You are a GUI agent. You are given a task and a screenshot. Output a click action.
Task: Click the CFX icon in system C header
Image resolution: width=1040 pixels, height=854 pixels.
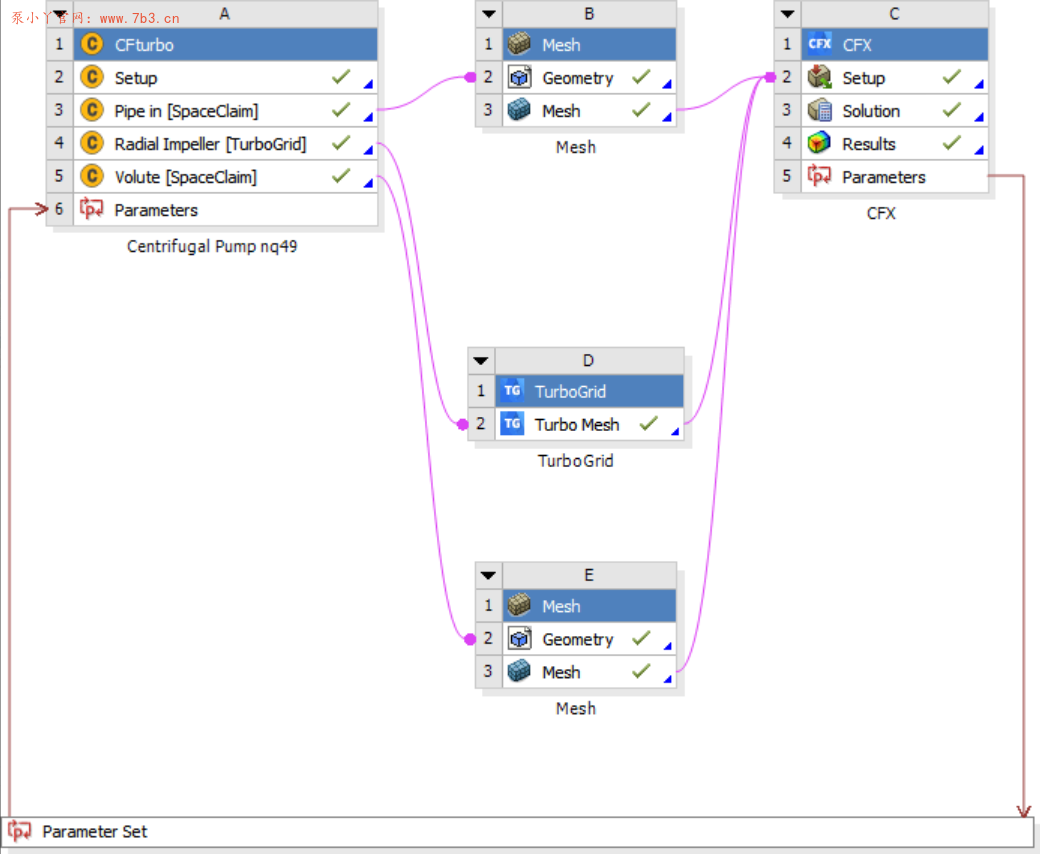(x=820, y=45)
